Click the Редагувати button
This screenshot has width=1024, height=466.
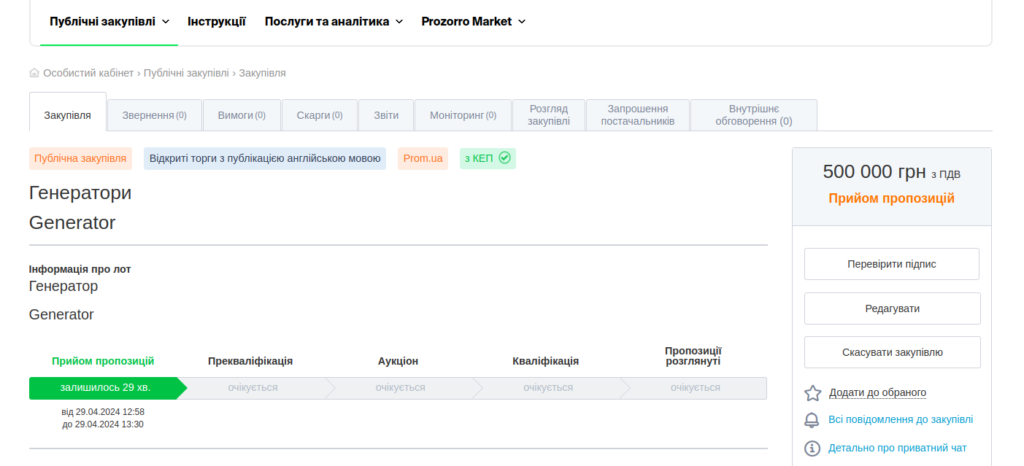[x=892, y=309]
